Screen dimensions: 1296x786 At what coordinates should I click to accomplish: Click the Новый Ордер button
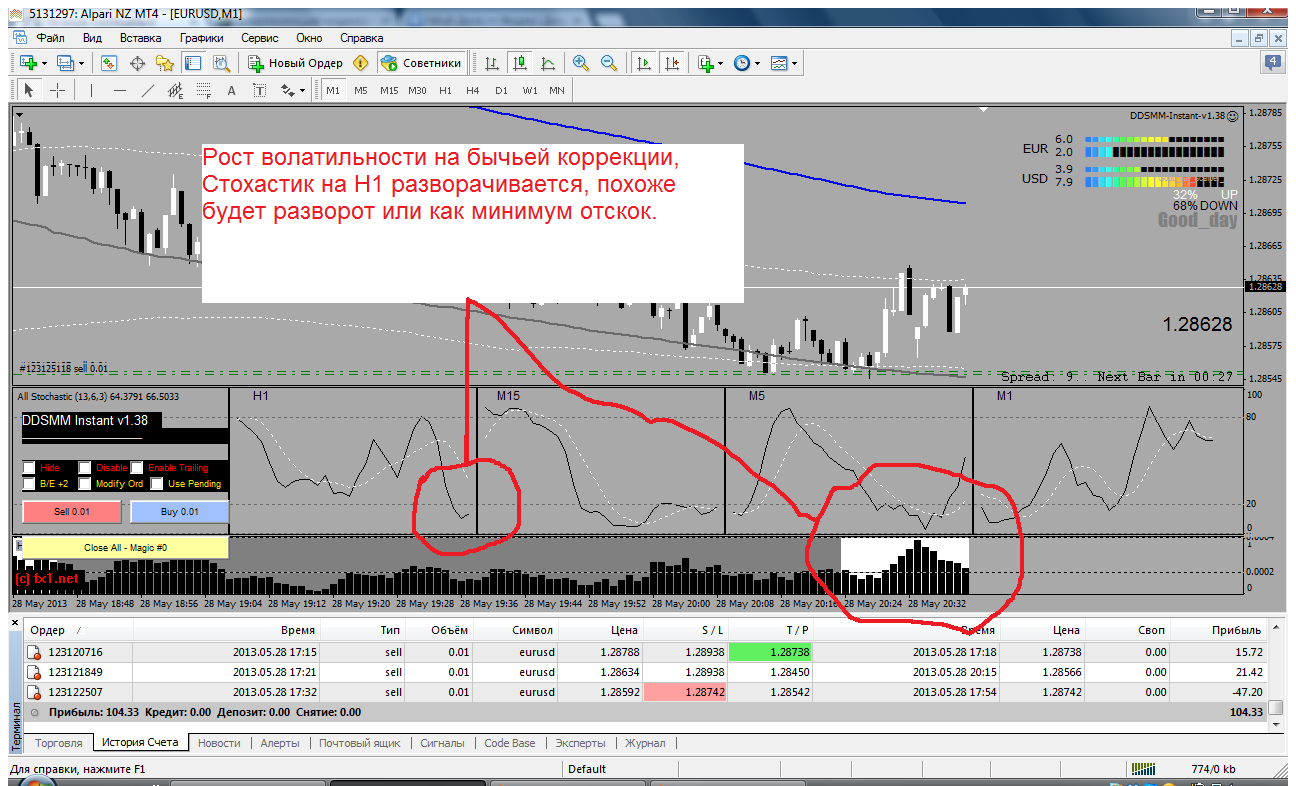point(296,63)
